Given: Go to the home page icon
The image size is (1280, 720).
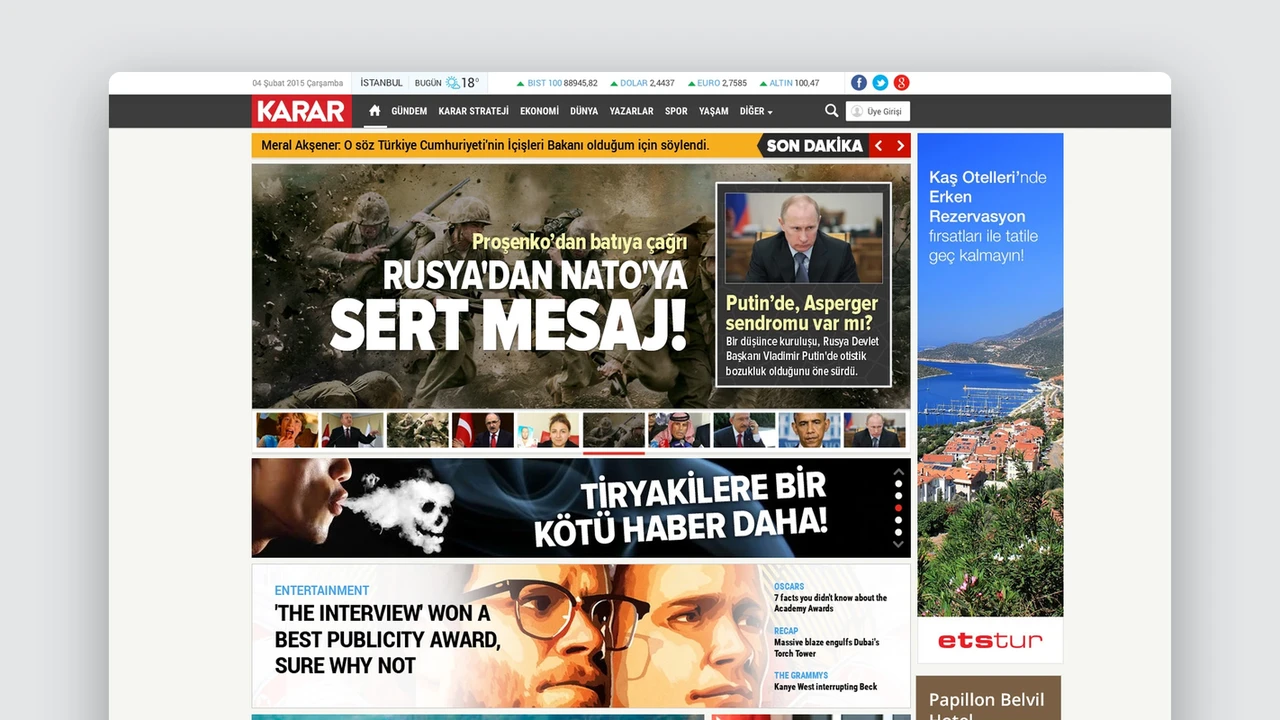Looking at the screenshot, I should pyautogui.click(x=375, y=111).
